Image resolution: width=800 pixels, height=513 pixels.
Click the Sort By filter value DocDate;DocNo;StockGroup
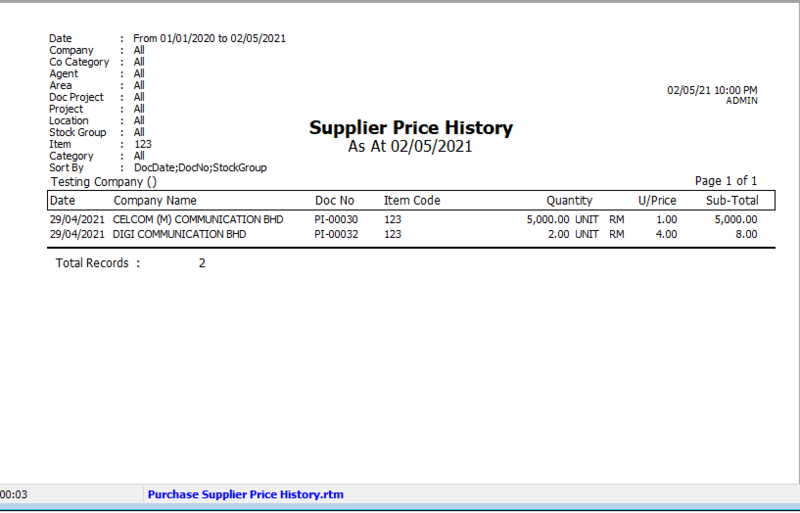coord(200,168)
